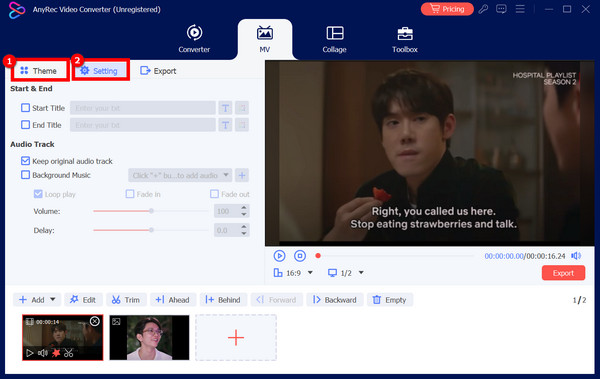
Task: Click the Volume value field 100
Action: 227,211
